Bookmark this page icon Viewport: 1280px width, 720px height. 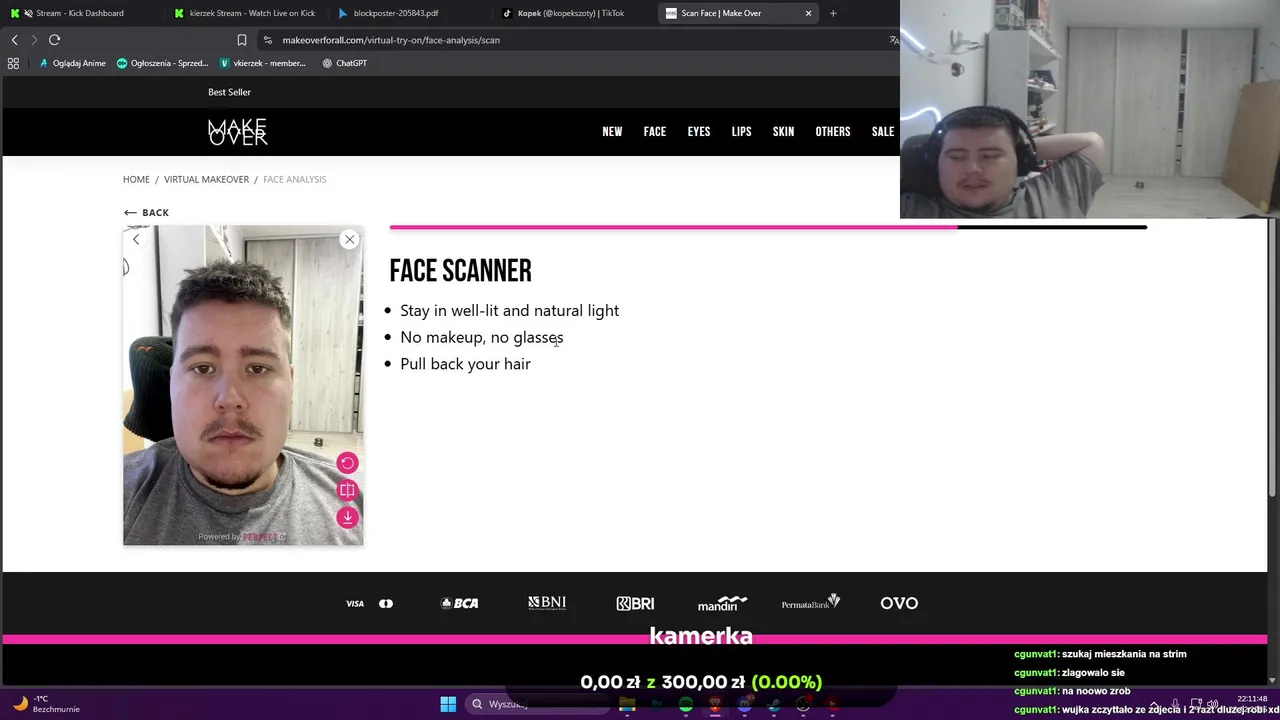point(241,40)
